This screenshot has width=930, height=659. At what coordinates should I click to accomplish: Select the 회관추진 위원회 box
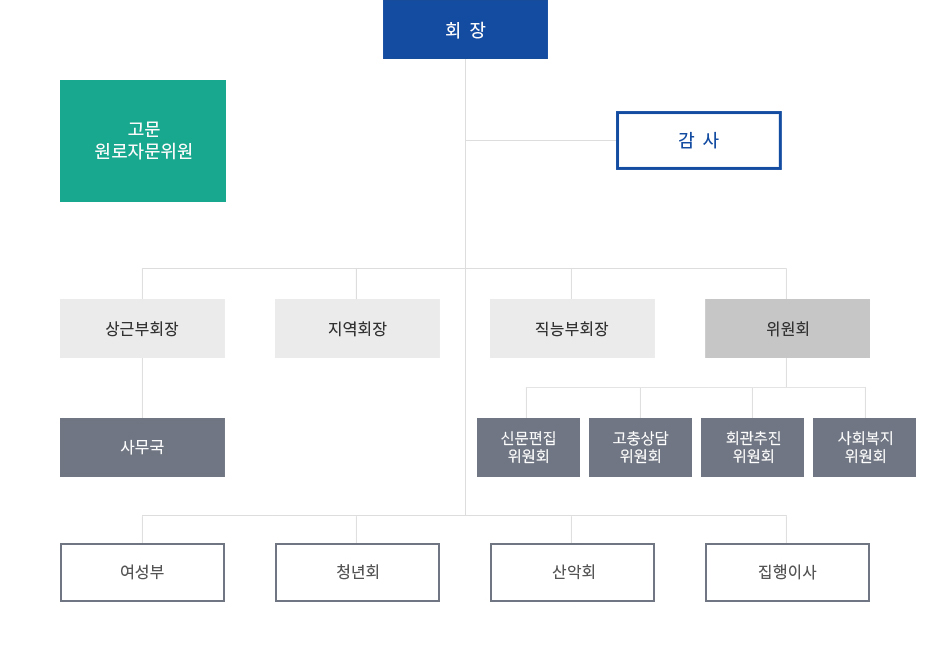point(753,447)
